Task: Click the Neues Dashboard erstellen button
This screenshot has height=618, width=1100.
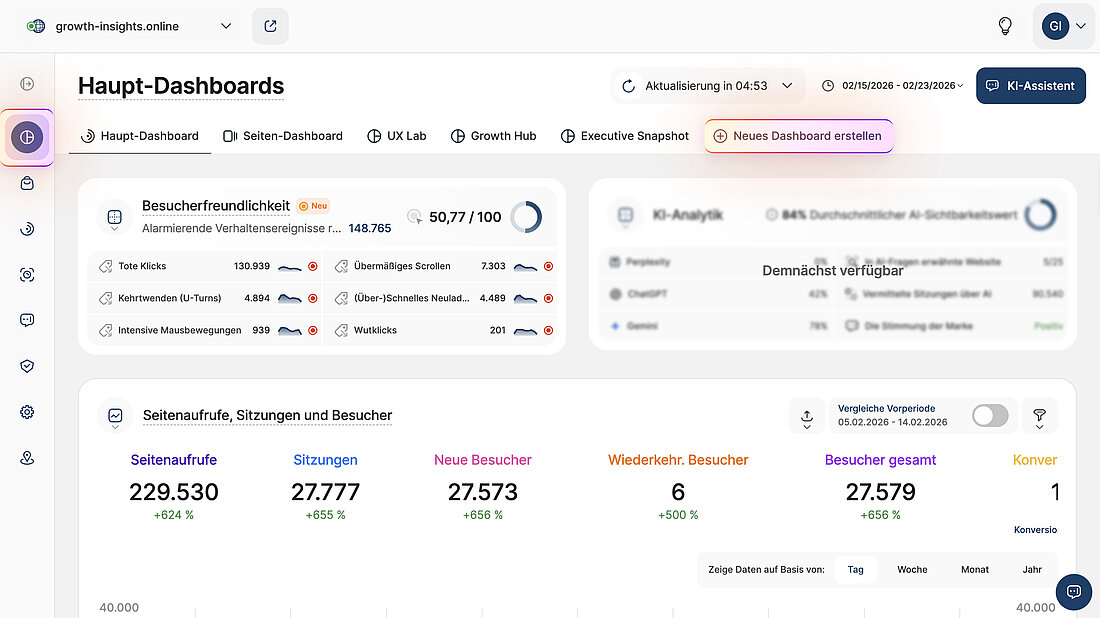Action: coord(798,135)
